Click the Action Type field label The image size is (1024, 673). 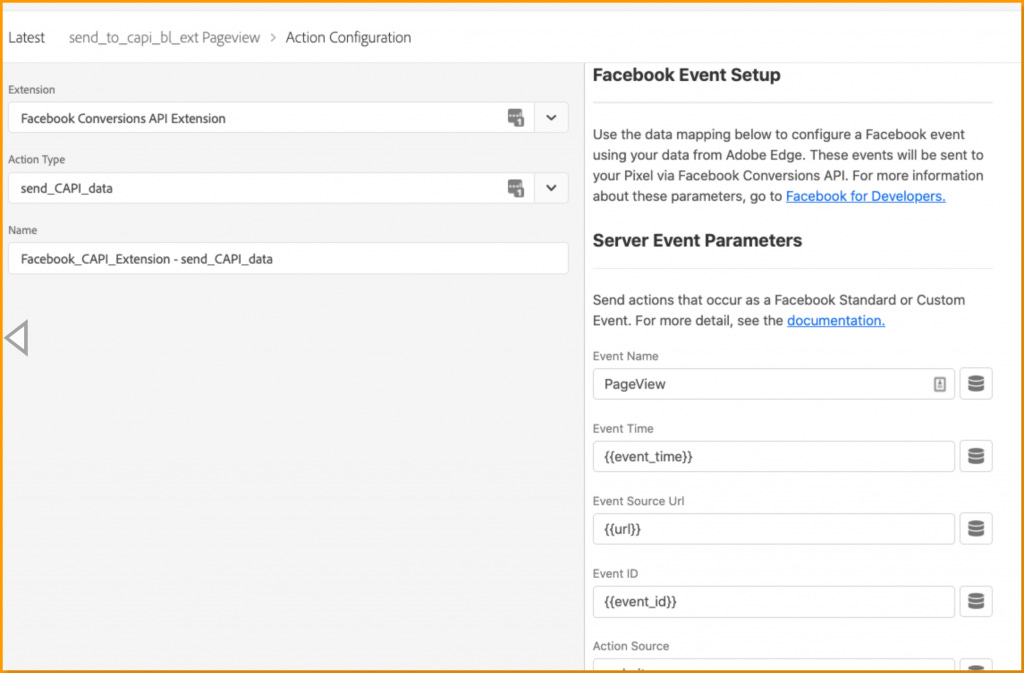pyautogui.click(x=37, y=159)
